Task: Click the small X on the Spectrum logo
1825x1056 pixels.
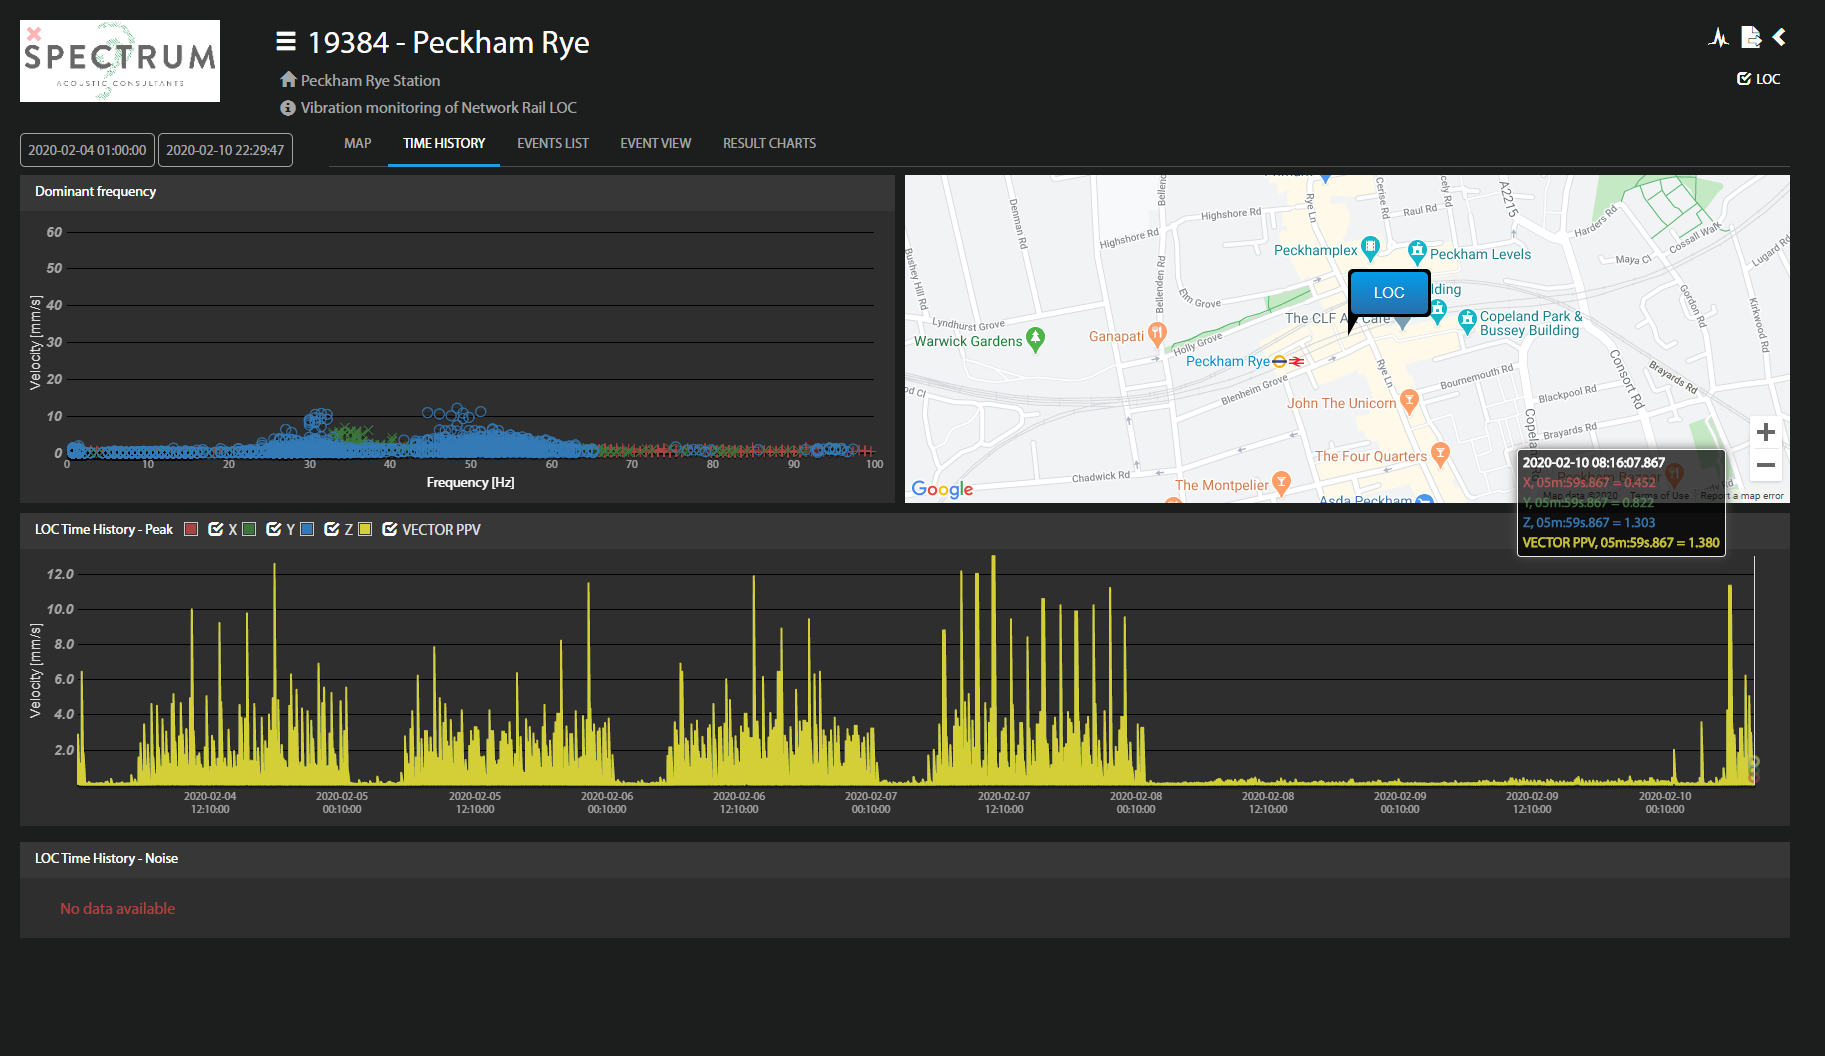Action: [x=34, y=34]
